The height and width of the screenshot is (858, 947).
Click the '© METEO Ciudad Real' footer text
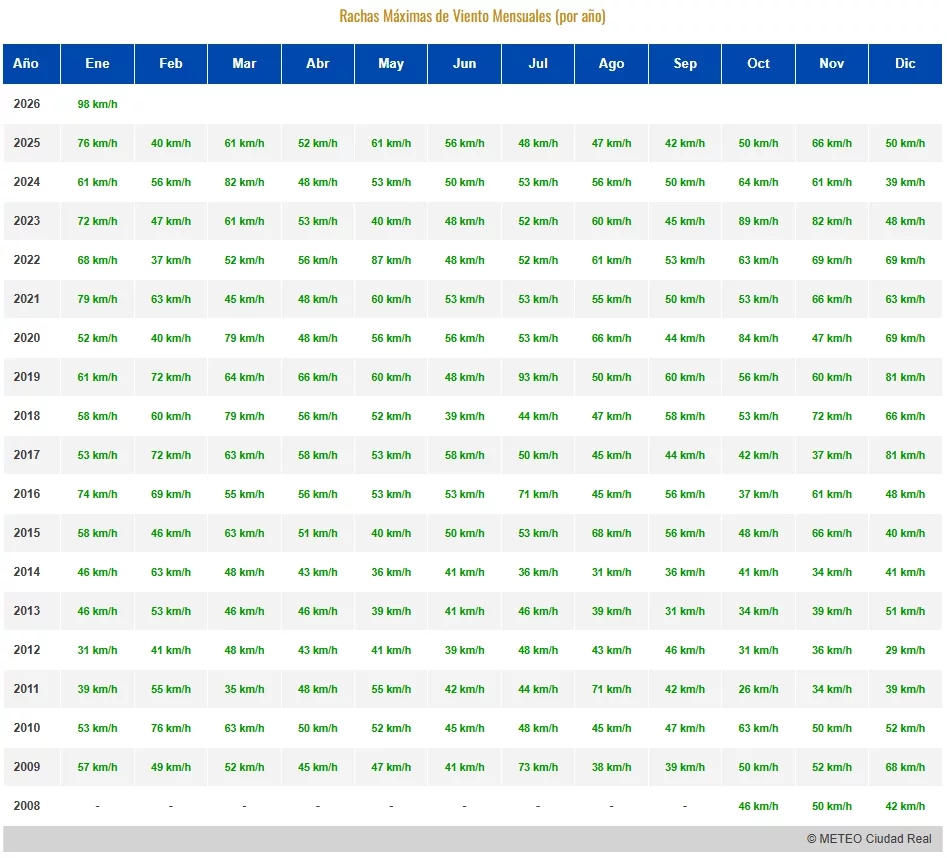869,839
